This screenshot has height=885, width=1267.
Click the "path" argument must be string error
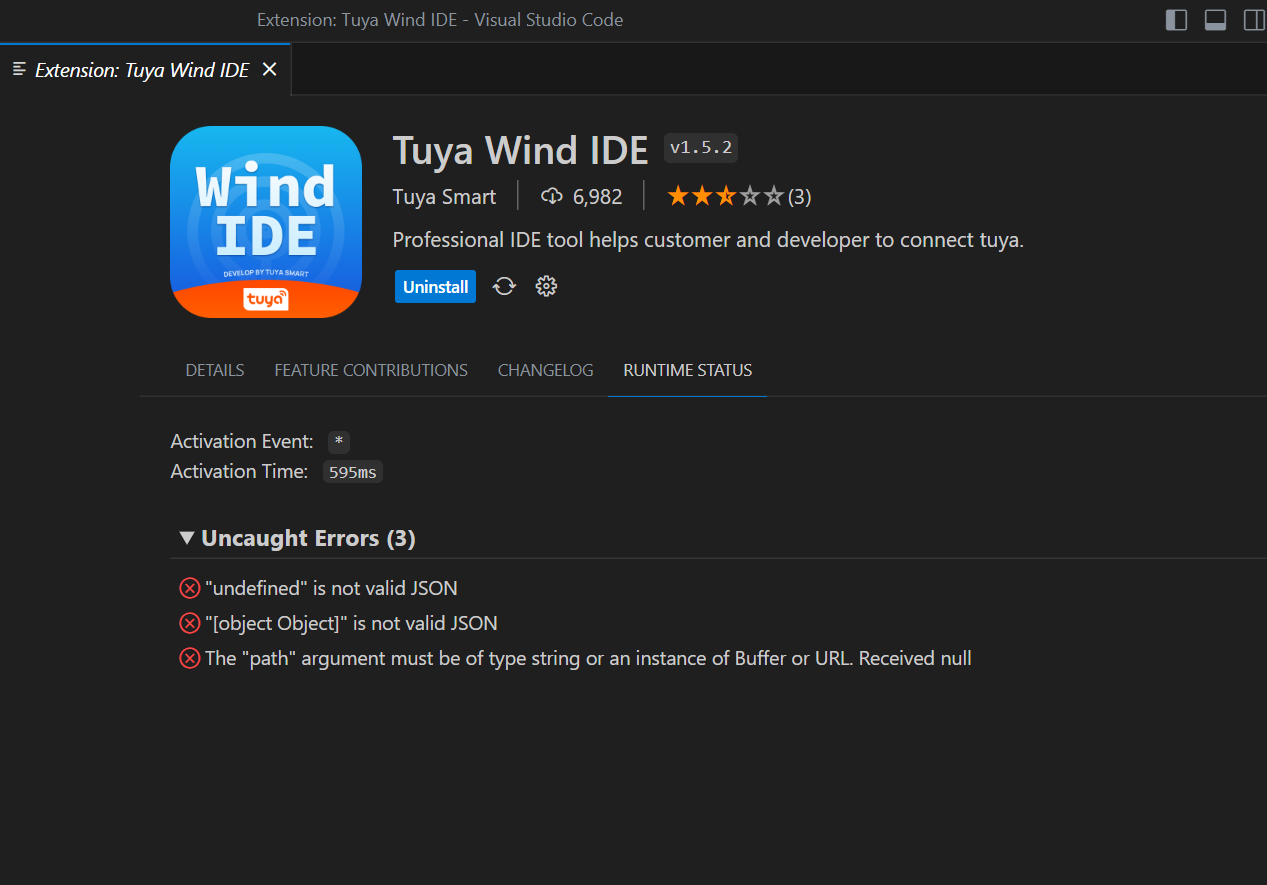588,659
